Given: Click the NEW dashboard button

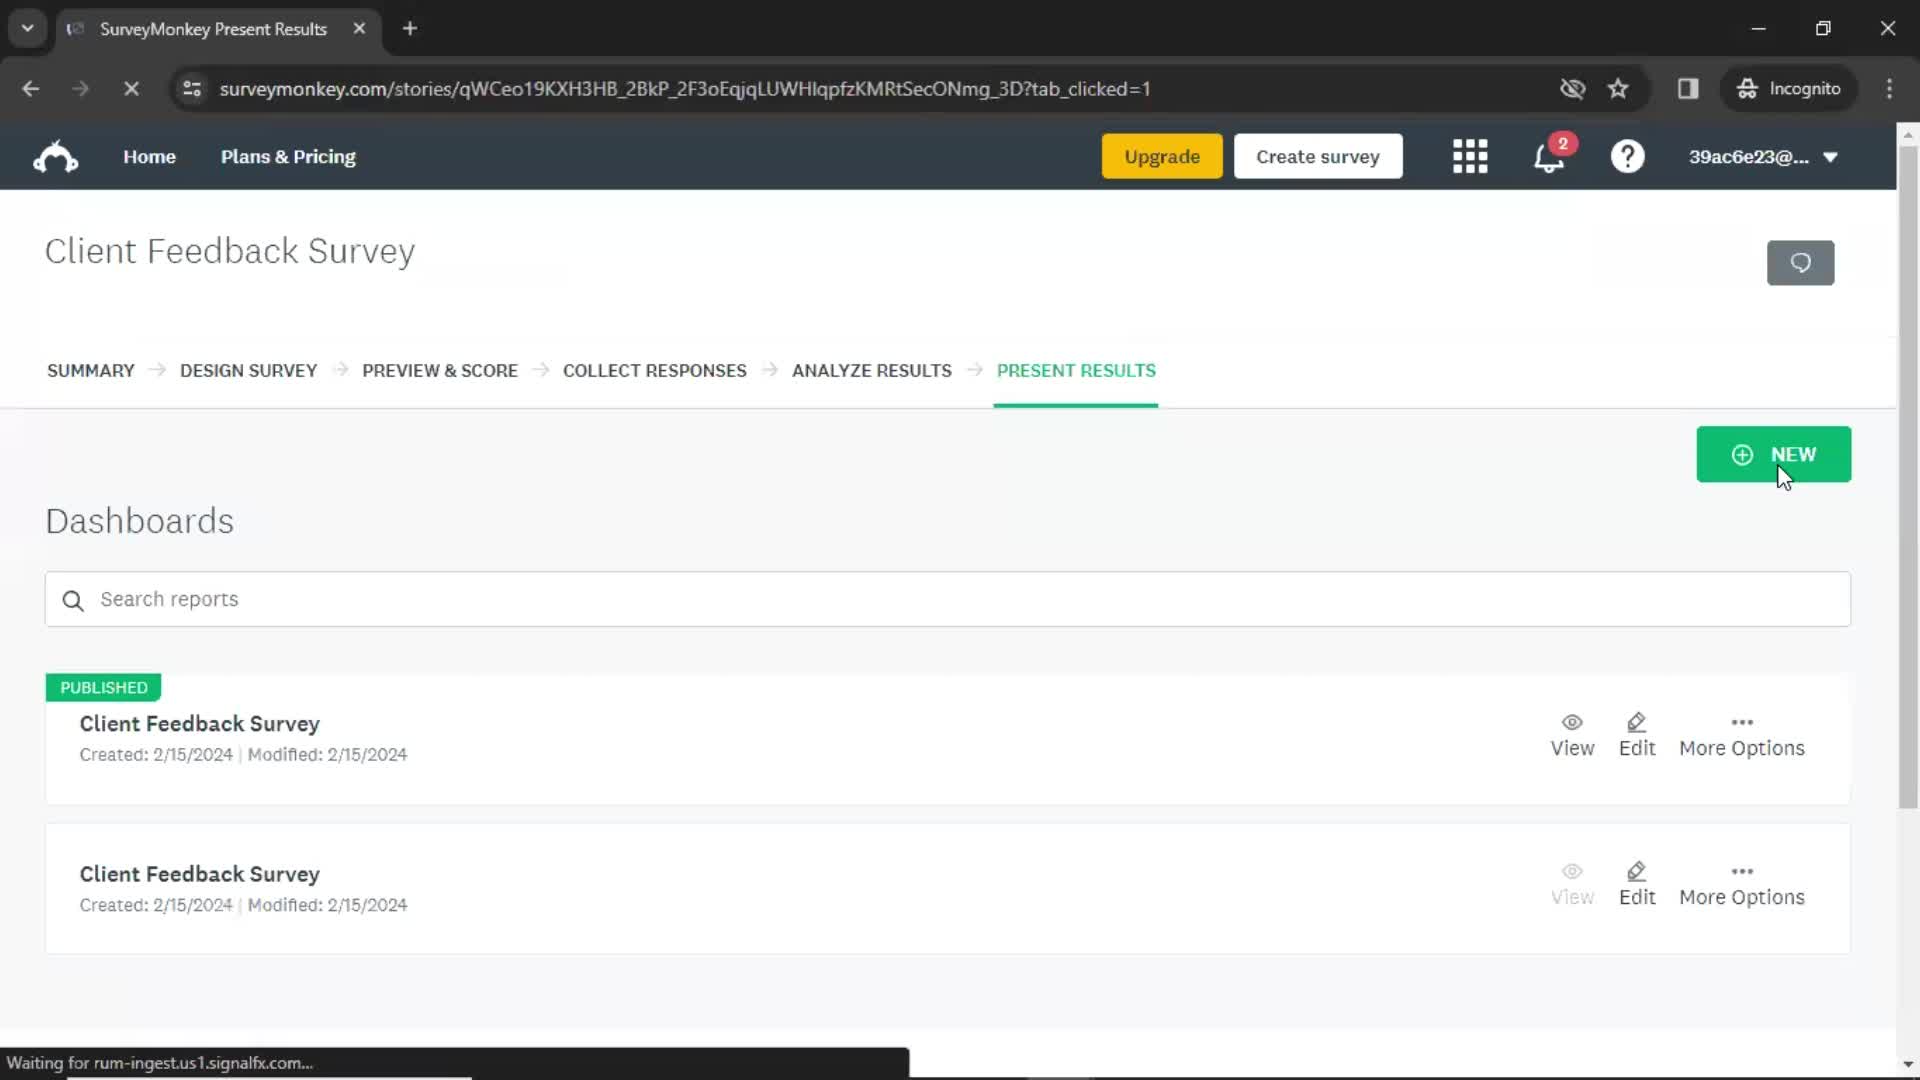Looking at the screenshot, I should pos(1773,455).
